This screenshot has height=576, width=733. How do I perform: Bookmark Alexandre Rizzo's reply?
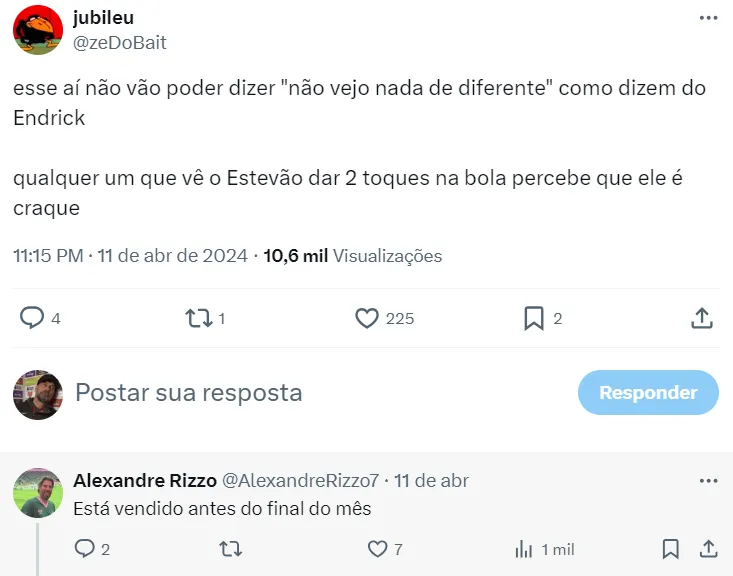pyautogui.click(x=671, y=549)
